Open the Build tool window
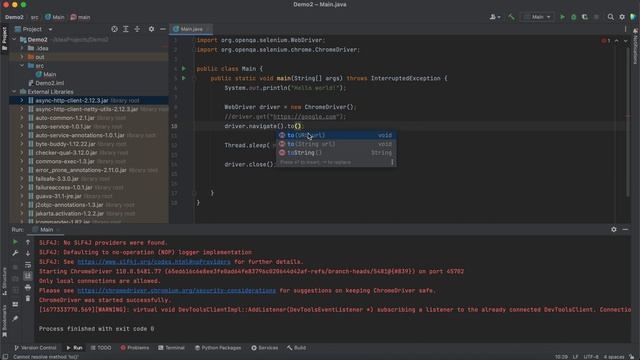The width and height of the screenshot is (640, 360). [x=296, y=348]
